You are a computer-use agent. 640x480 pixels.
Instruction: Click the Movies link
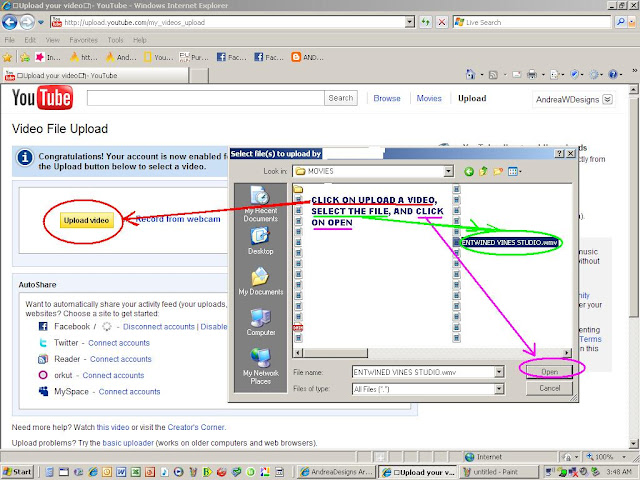429,98
